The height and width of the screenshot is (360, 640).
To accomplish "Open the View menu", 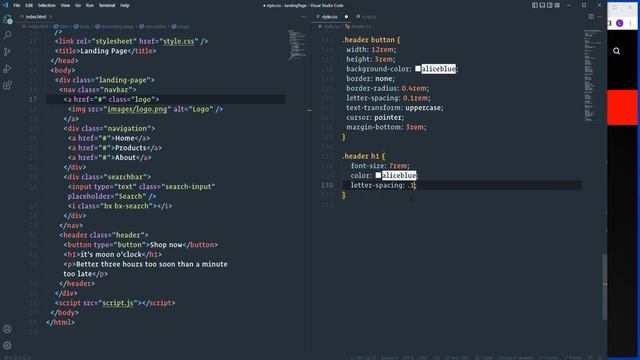I will pyautogui.click(x=65, y=5).
